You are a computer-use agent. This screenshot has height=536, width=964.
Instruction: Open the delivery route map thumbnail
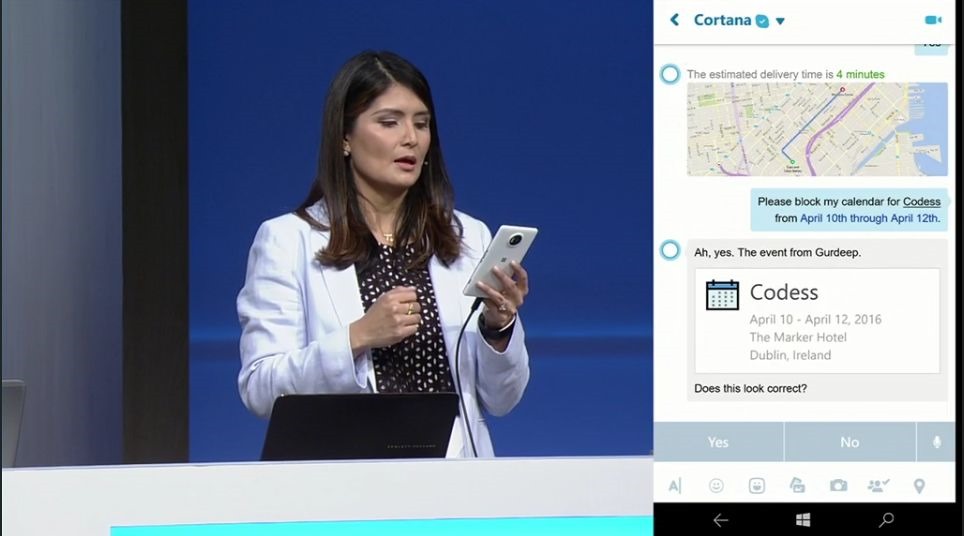click(817, 129)
